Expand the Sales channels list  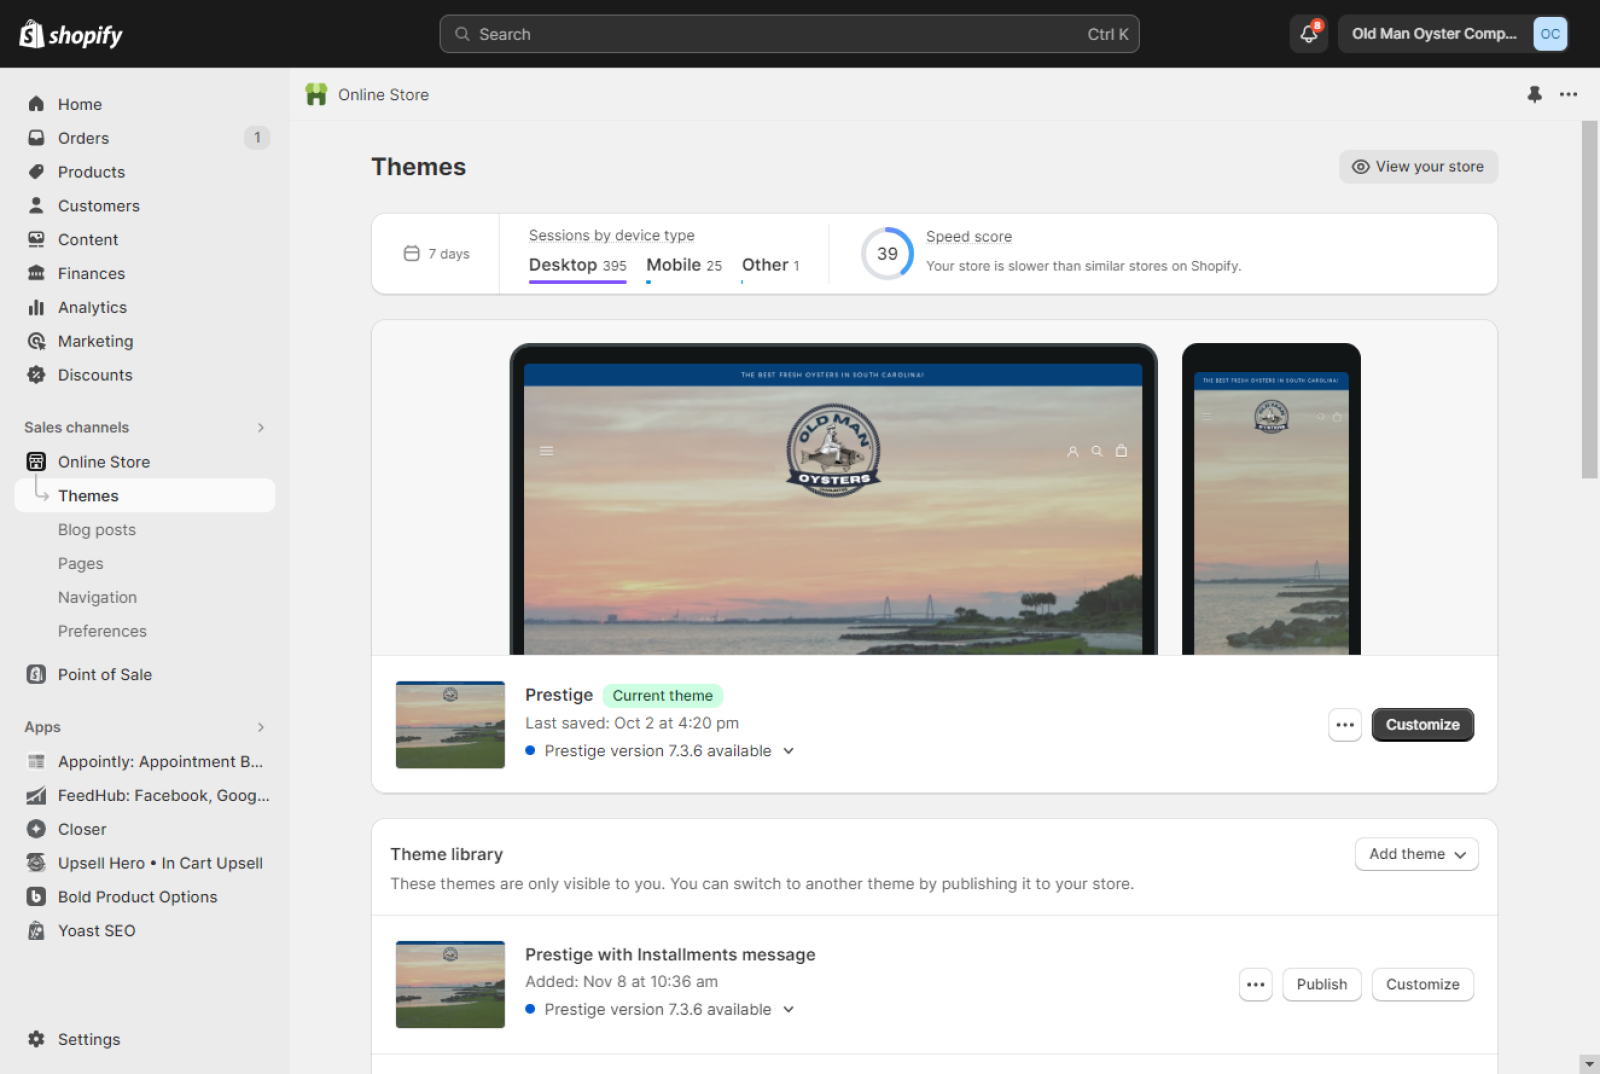260,427
